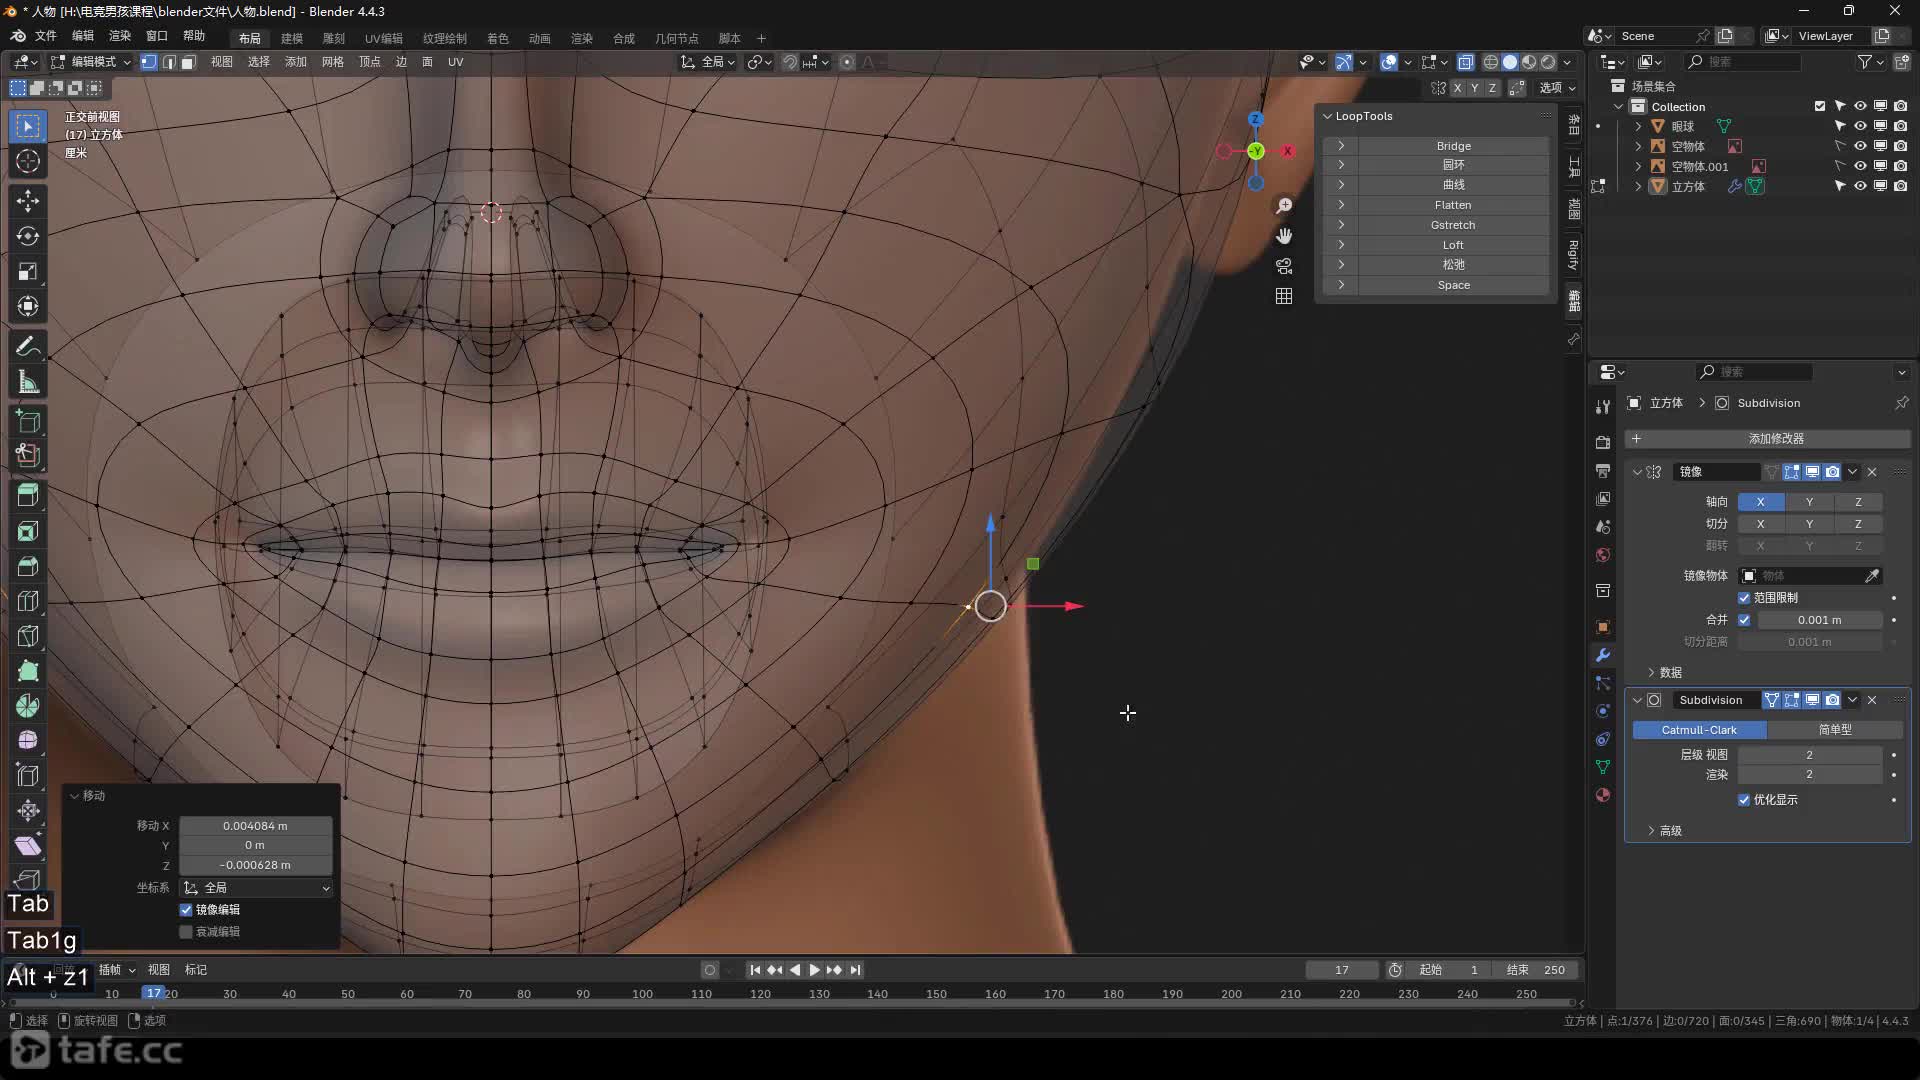Select the 3D Cursor tool
Image resolution: width=1920 pixels, height=1080 pixels.
(x=28, y=162)
